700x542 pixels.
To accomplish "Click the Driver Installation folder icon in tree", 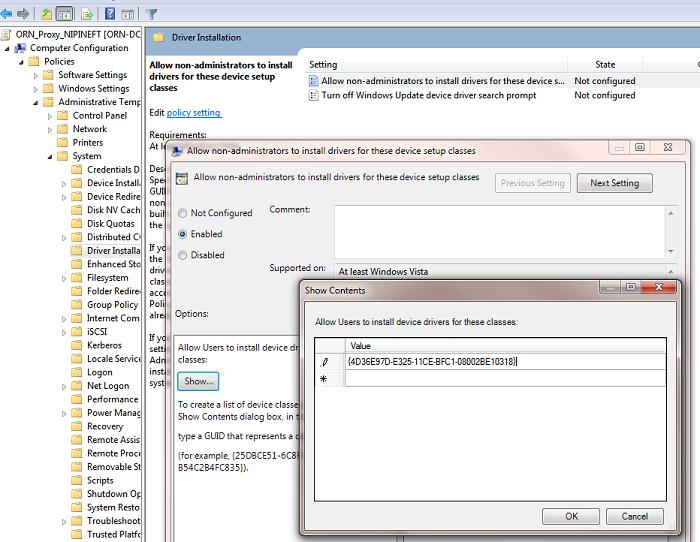I will (77, 251).
